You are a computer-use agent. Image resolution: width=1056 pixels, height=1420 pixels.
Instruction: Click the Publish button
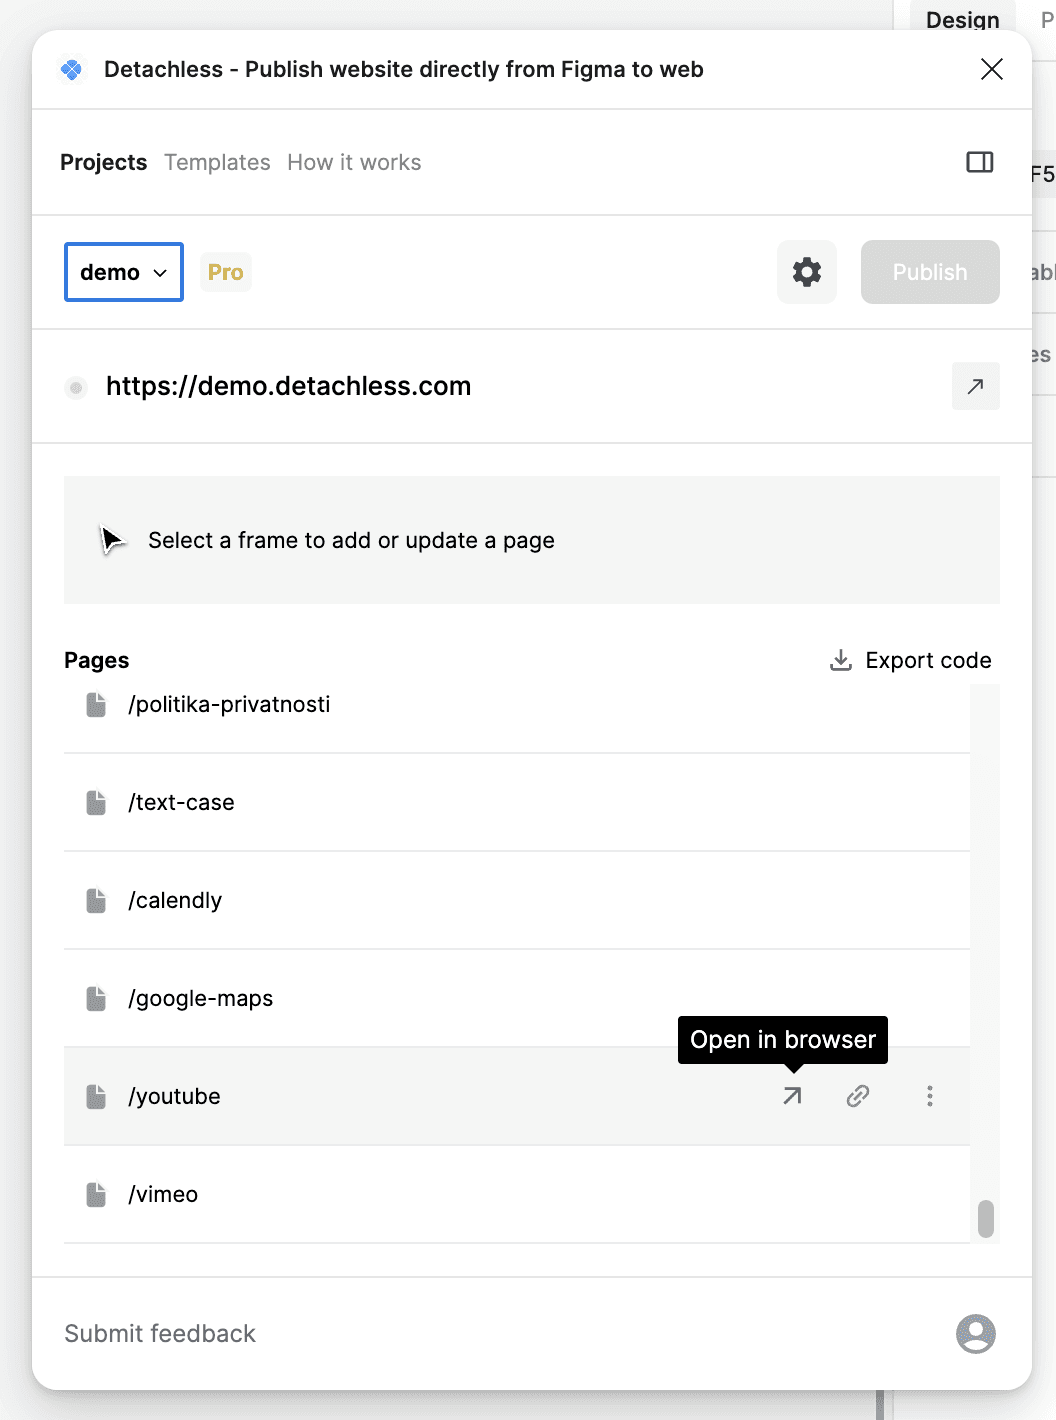tap(929, 272)
